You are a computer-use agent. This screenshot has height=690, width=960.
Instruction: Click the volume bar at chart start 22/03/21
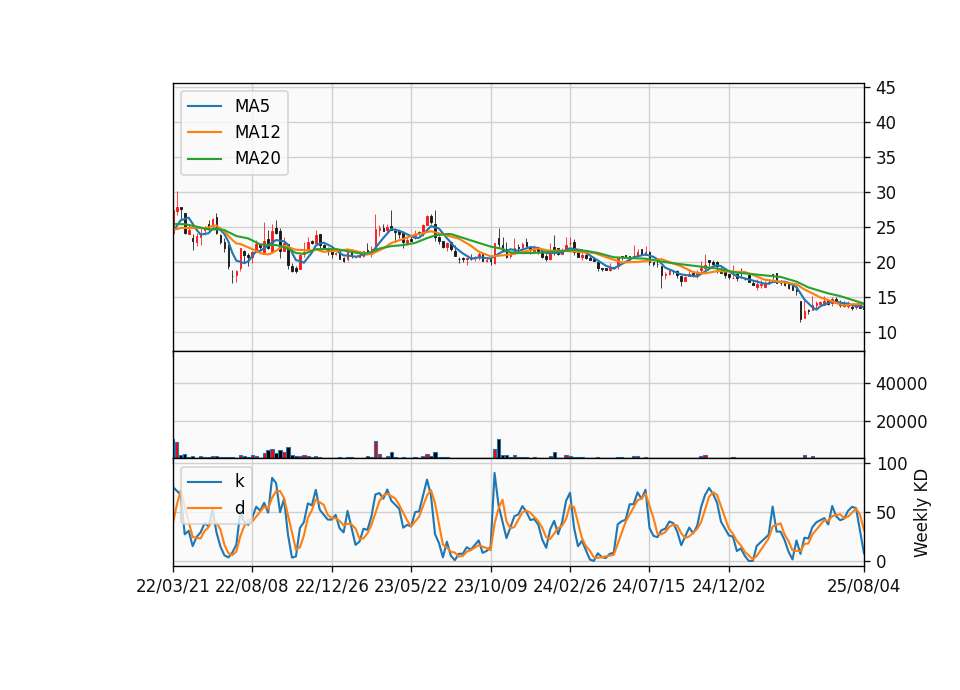176,450
